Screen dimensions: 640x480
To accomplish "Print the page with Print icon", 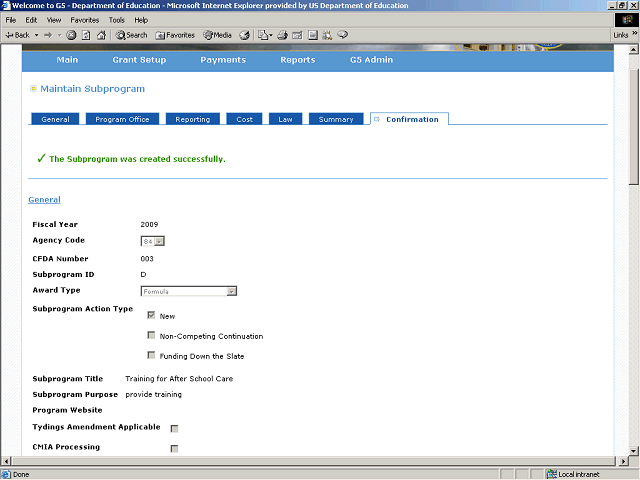I will pyautogui.click(x=282, y=35).
